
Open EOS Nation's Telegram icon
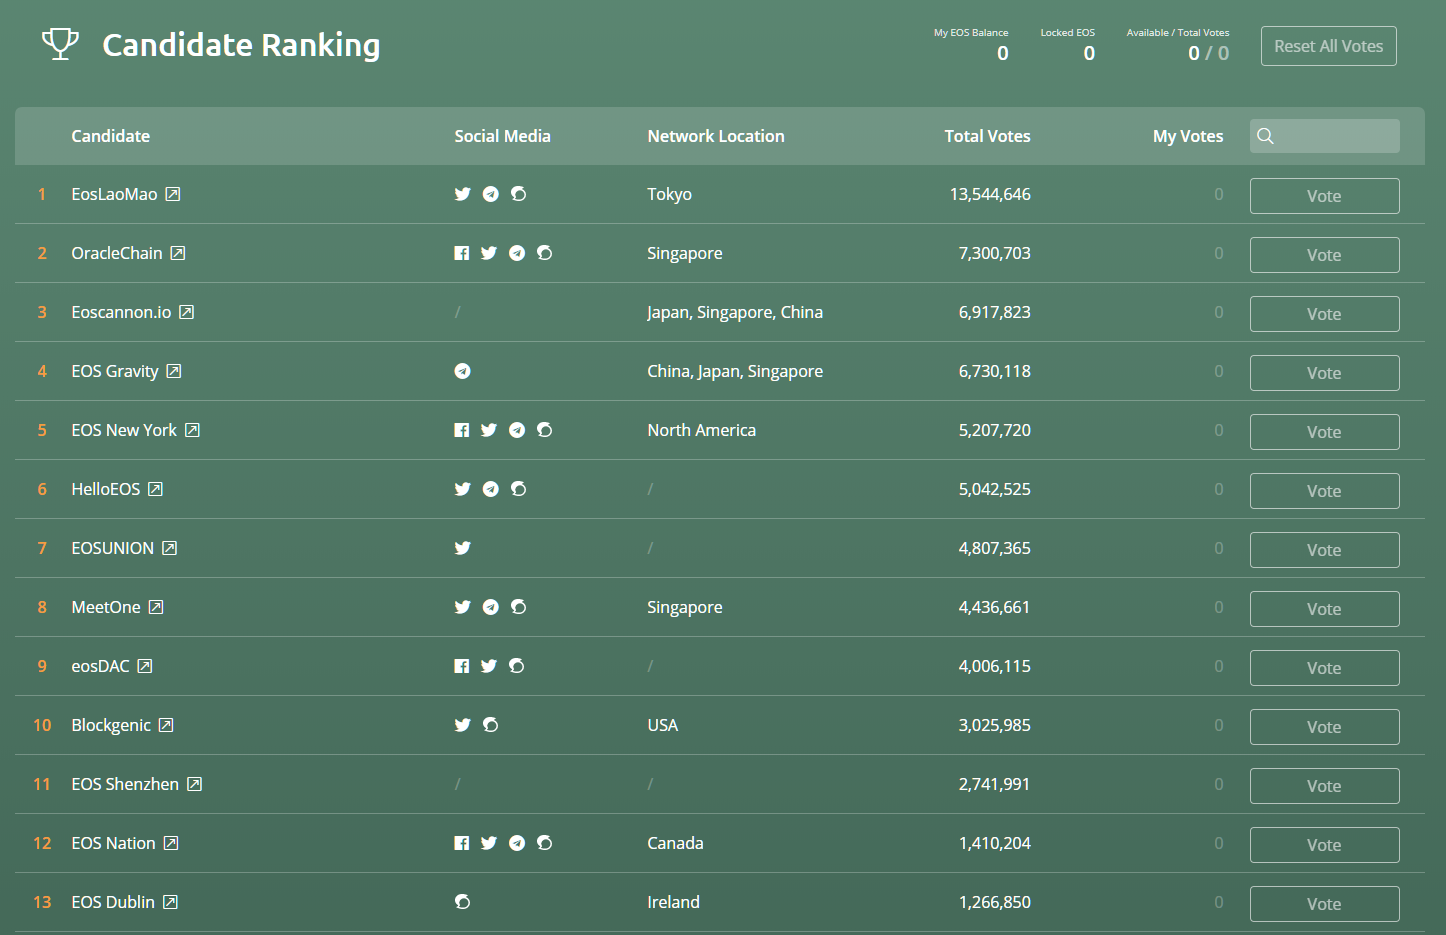tap(516, 843)
